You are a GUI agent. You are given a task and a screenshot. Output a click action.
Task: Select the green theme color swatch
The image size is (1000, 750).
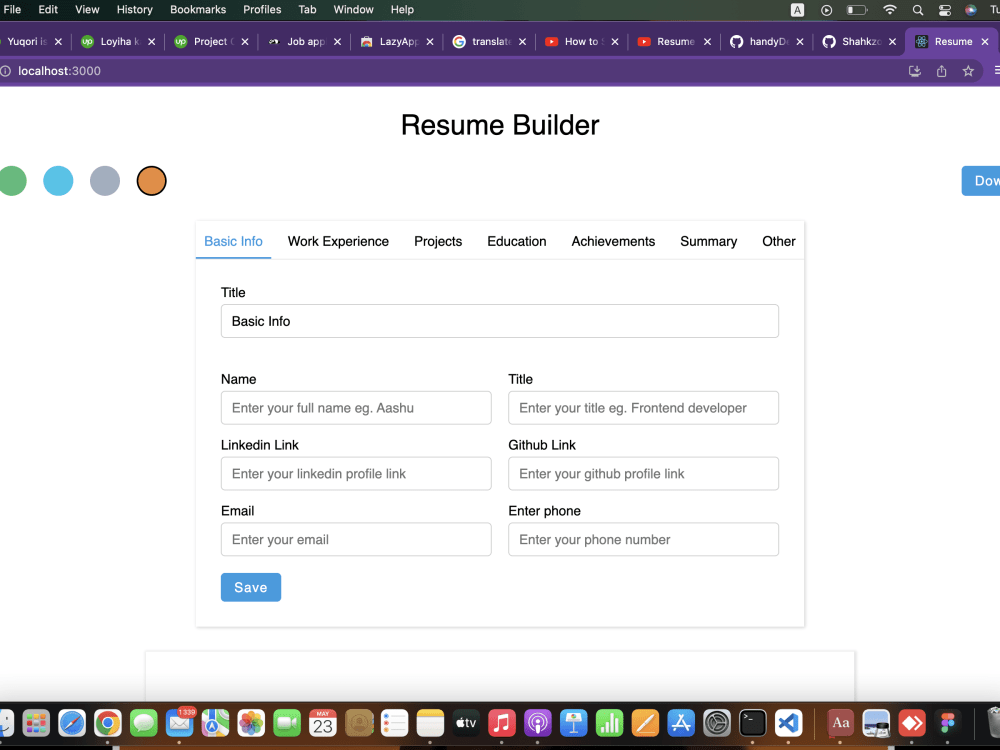point(12,181)
